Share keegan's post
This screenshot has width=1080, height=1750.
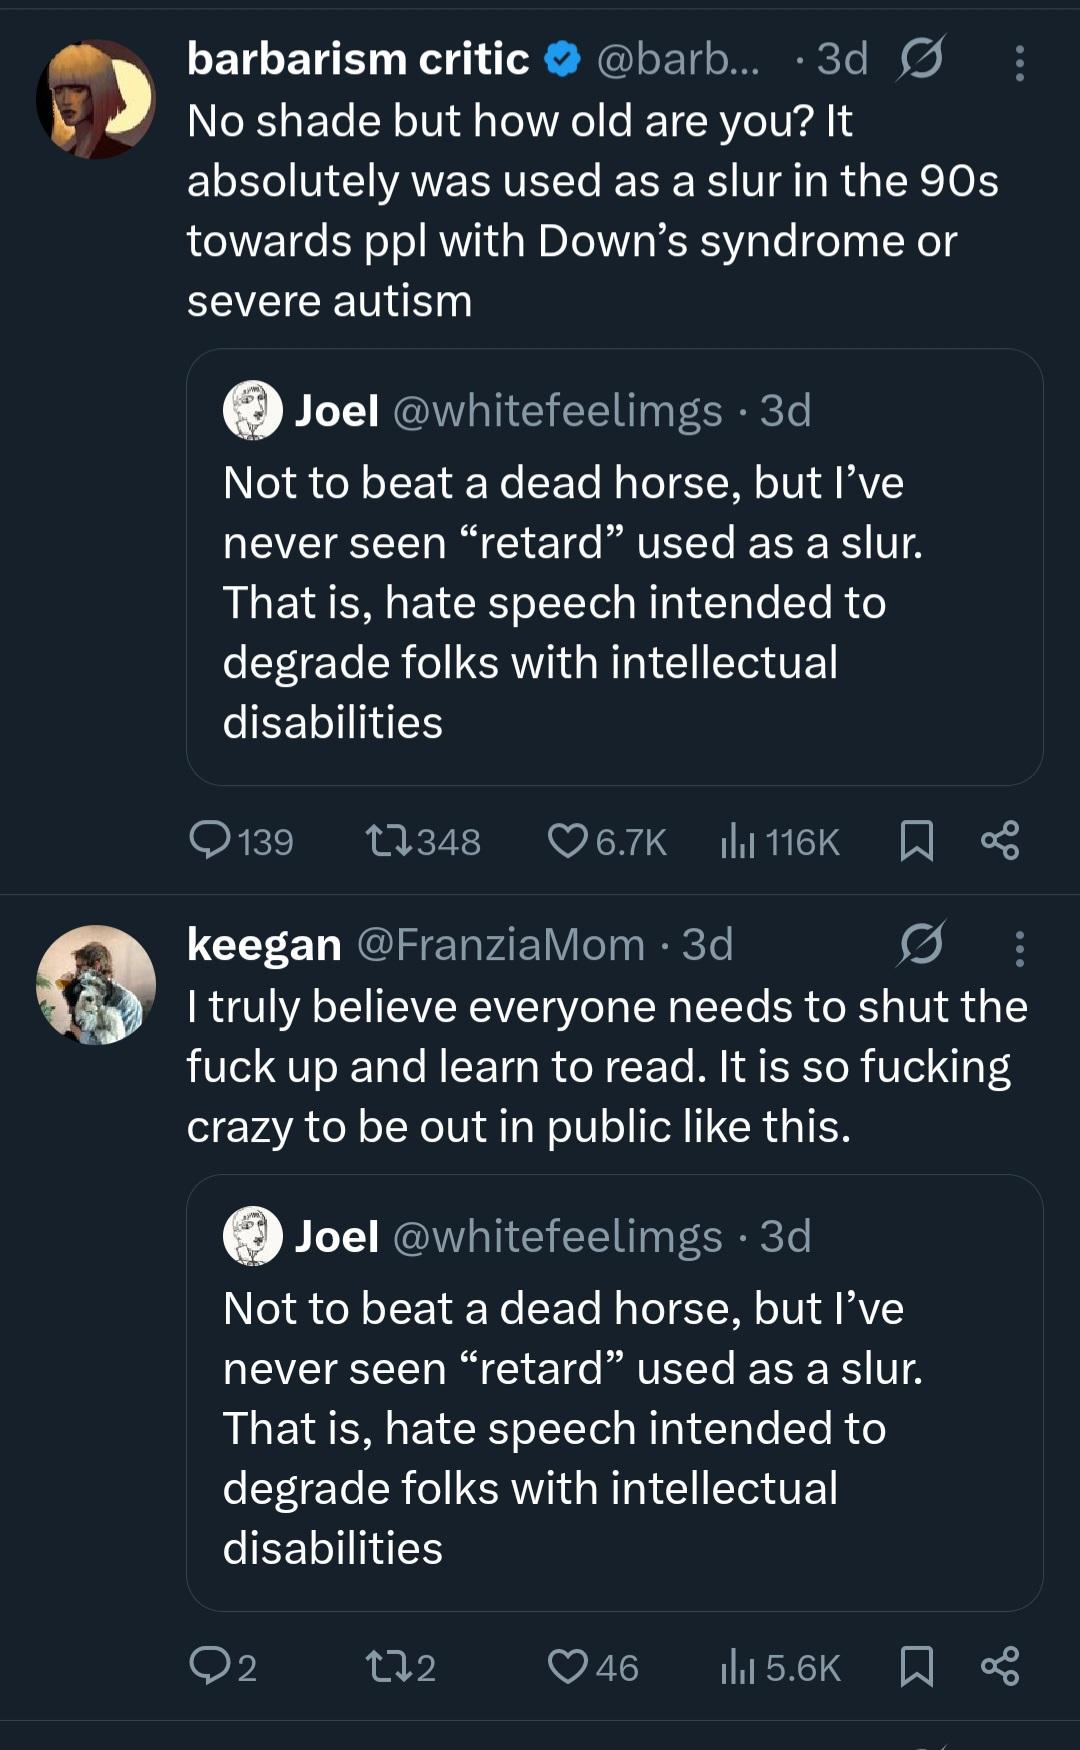pyautogui.click(x=1000, y=1666)
